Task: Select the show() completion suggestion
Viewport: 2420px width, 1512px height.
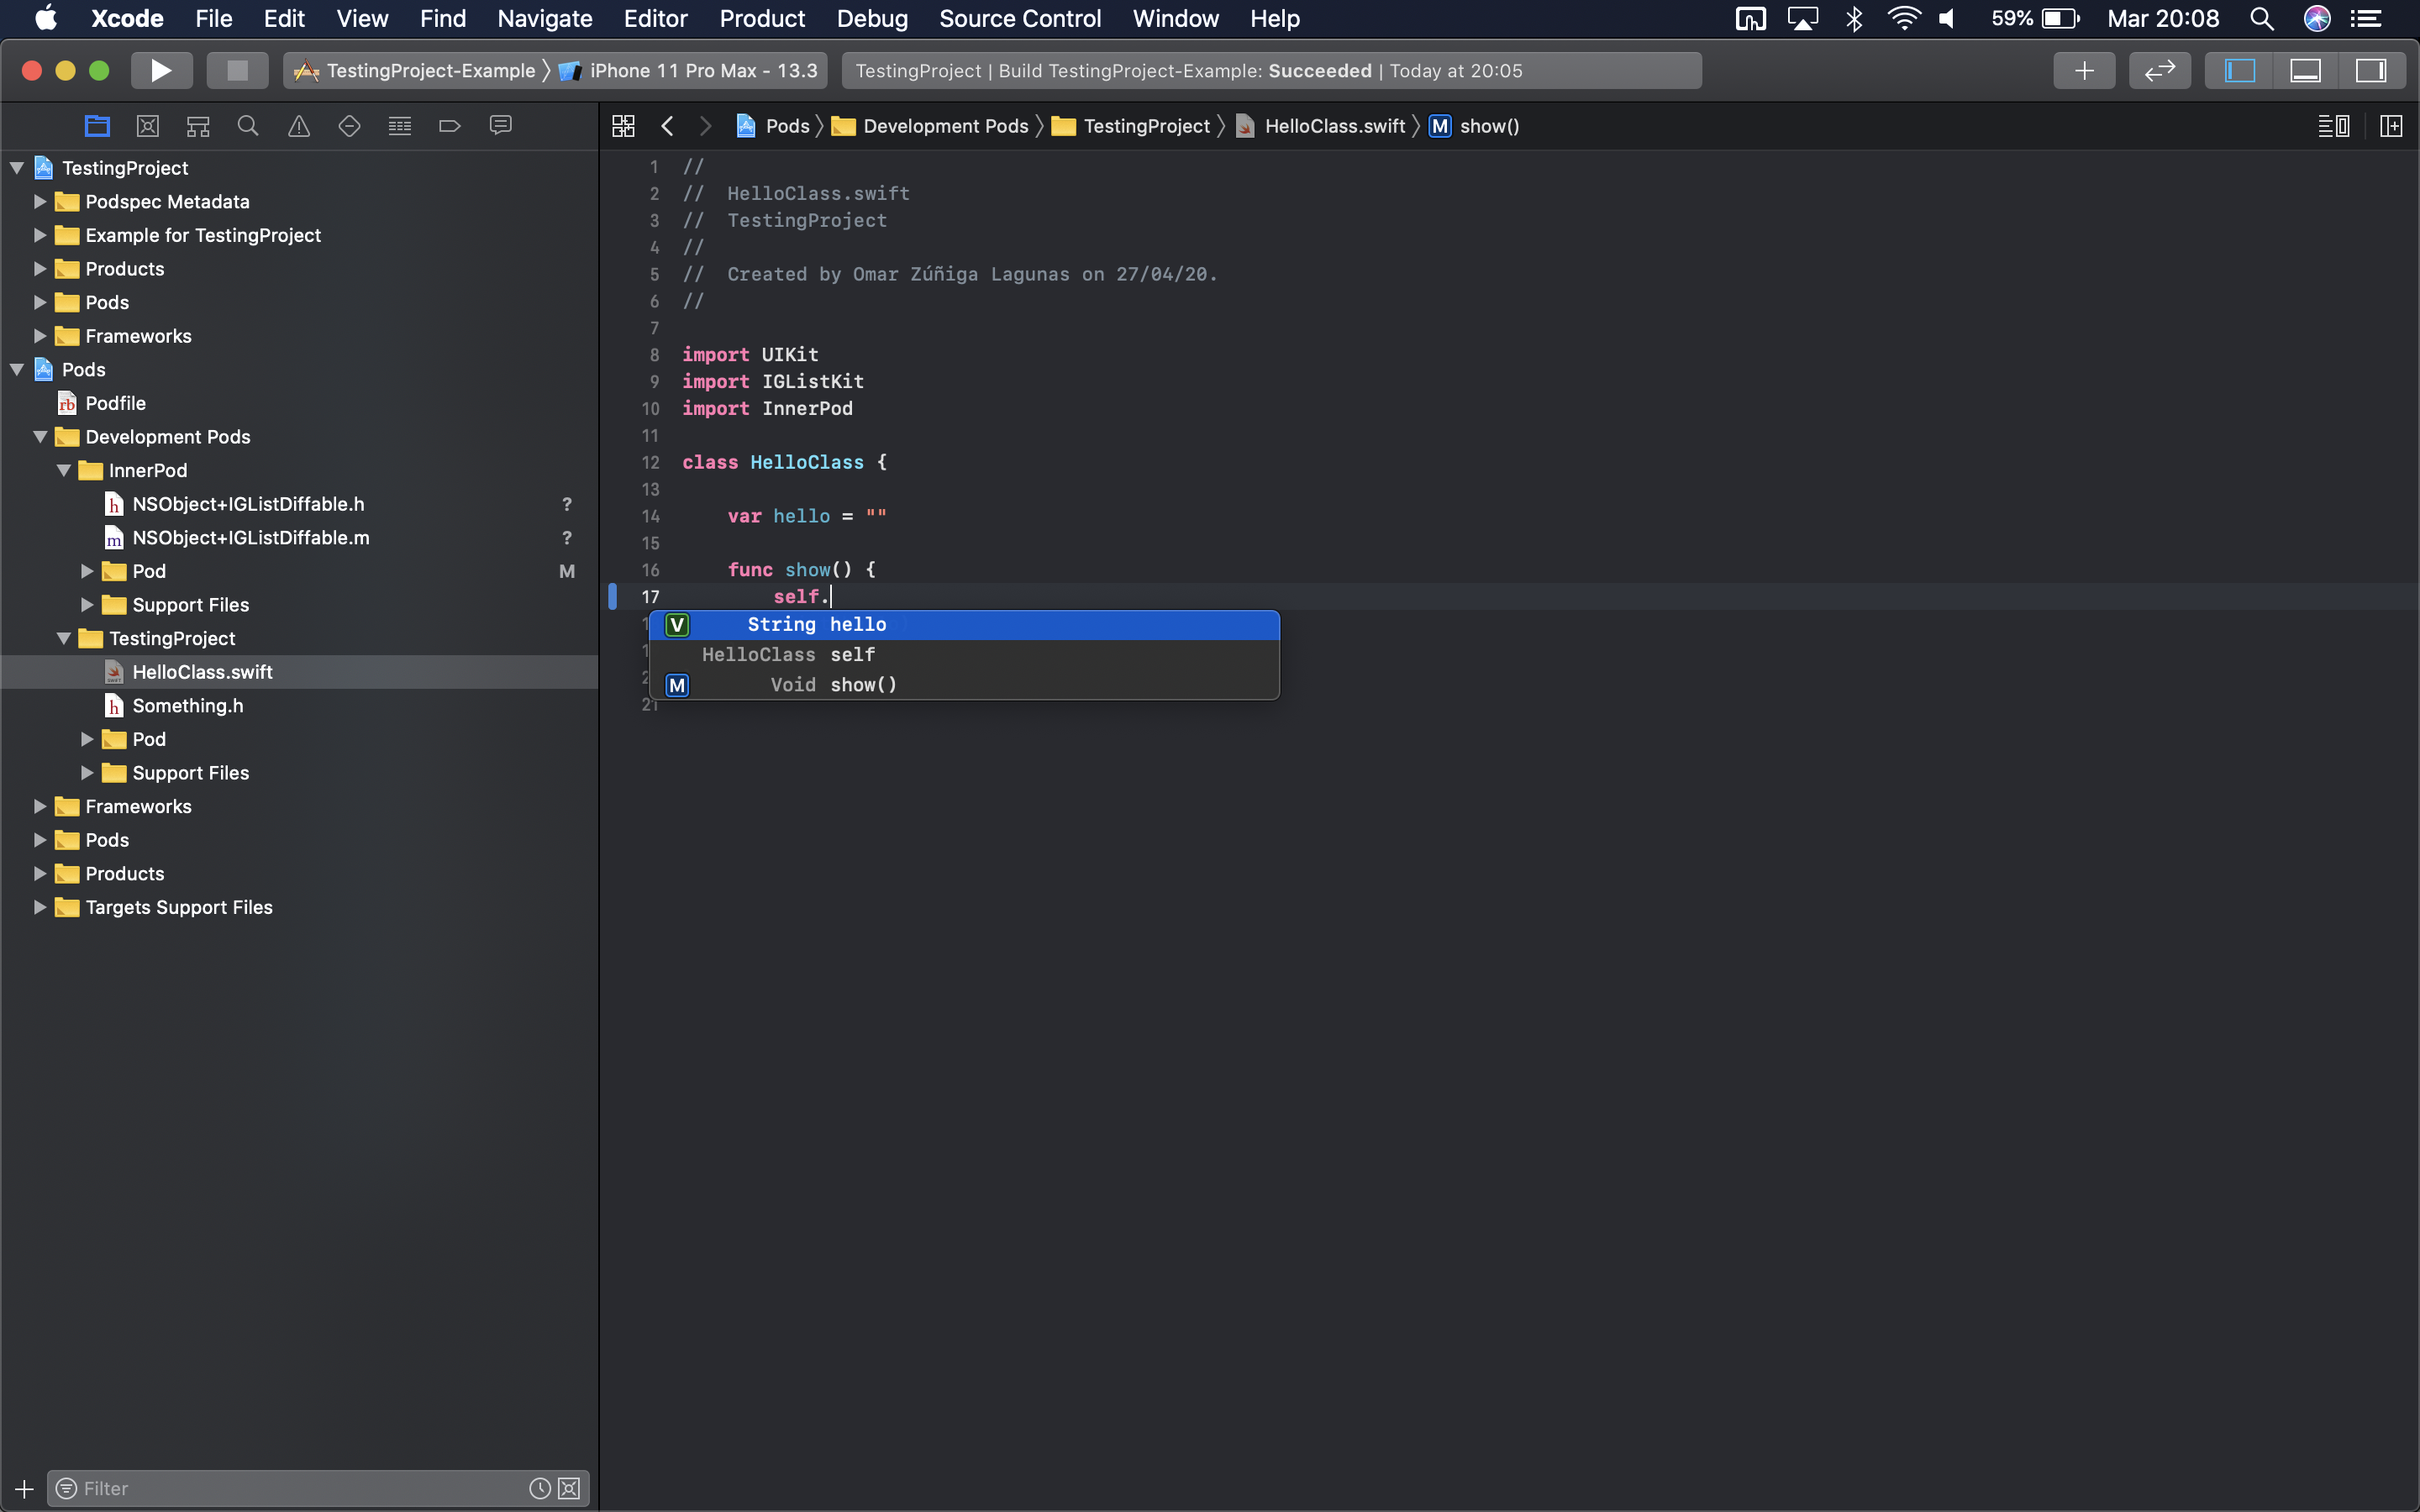Action: [863, 685]
